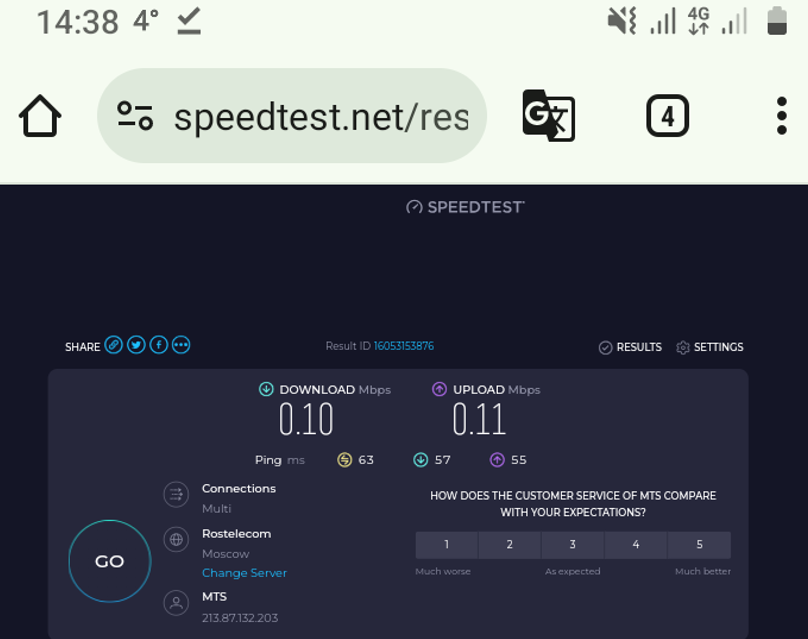Open the Results tab
This screenshot has width=808, height=639.
[x=630, y=347]
